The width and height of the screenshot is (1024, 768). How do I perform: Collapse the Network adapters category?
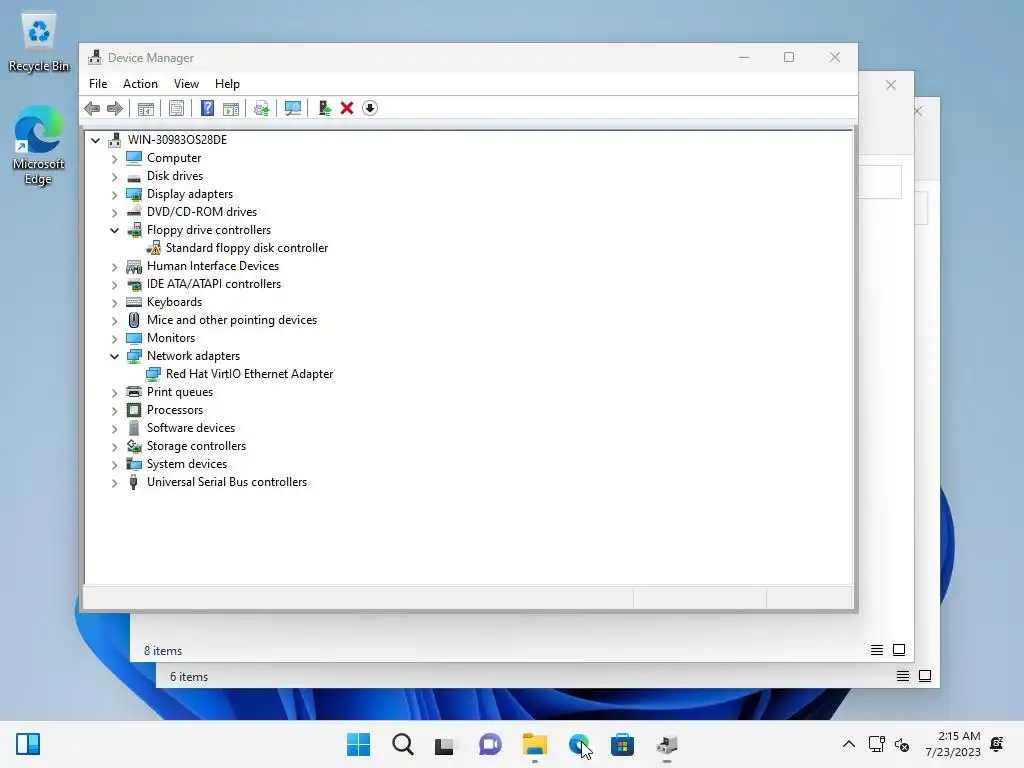coord(114,356)
